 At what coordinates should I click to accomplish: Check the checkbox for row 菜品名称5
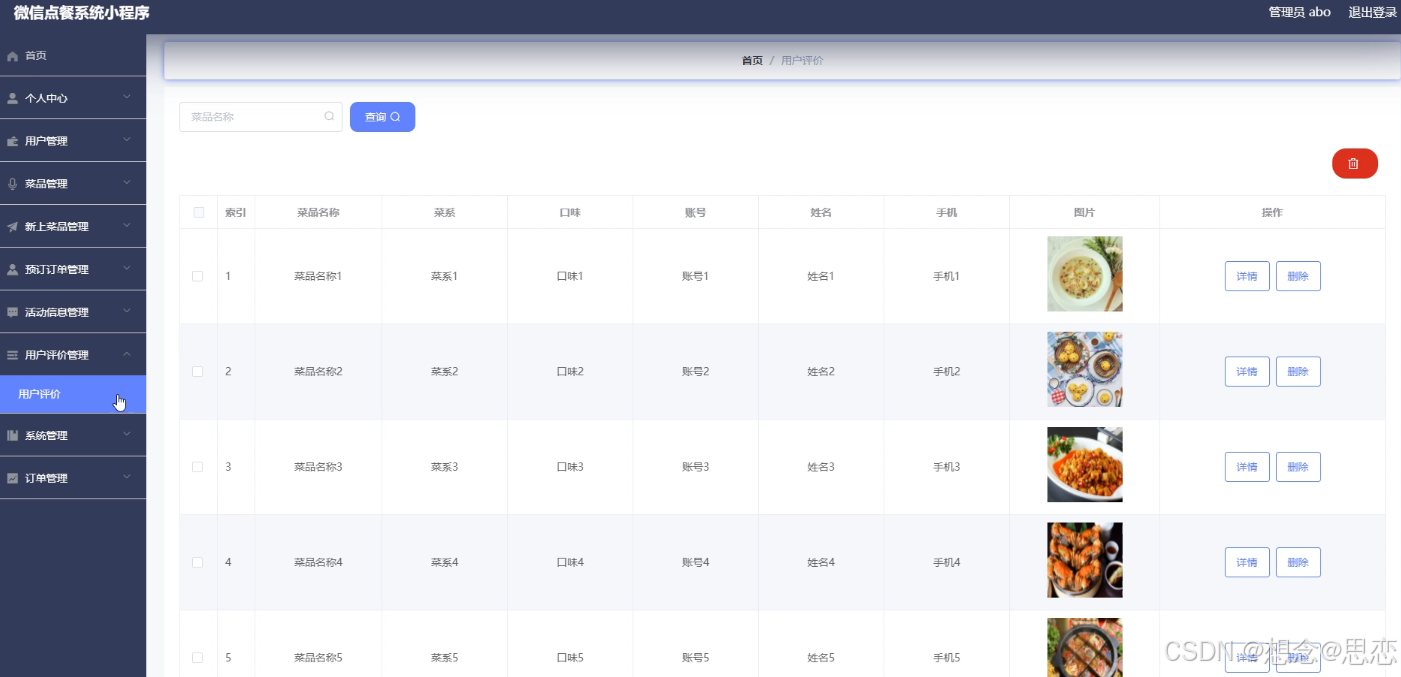point(198,658)
